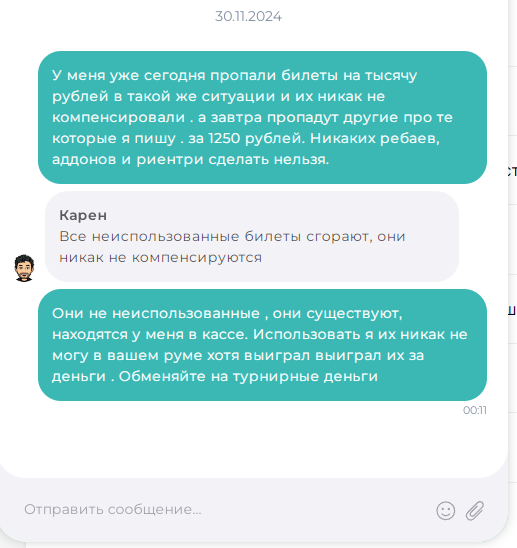Click Karen's support agent avatar

[24, 268]
